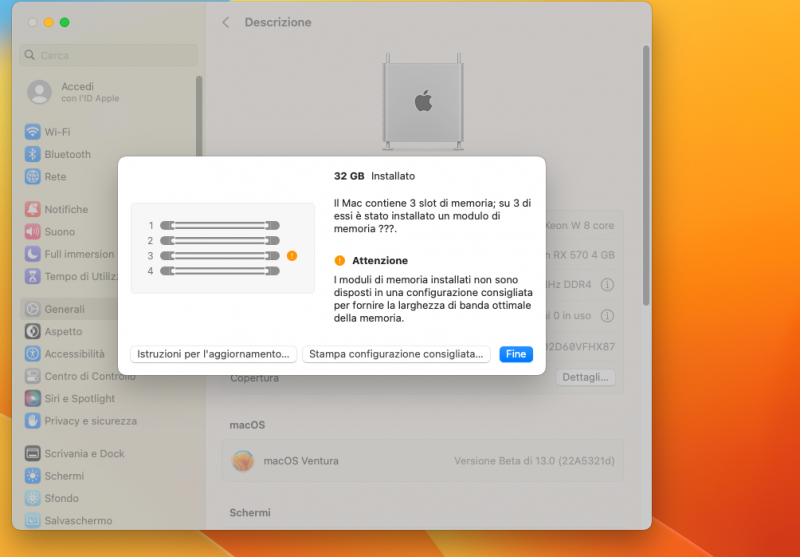Click Scrivania e Dock icon
The image size is (800, 557).
(x=33, y=453)
